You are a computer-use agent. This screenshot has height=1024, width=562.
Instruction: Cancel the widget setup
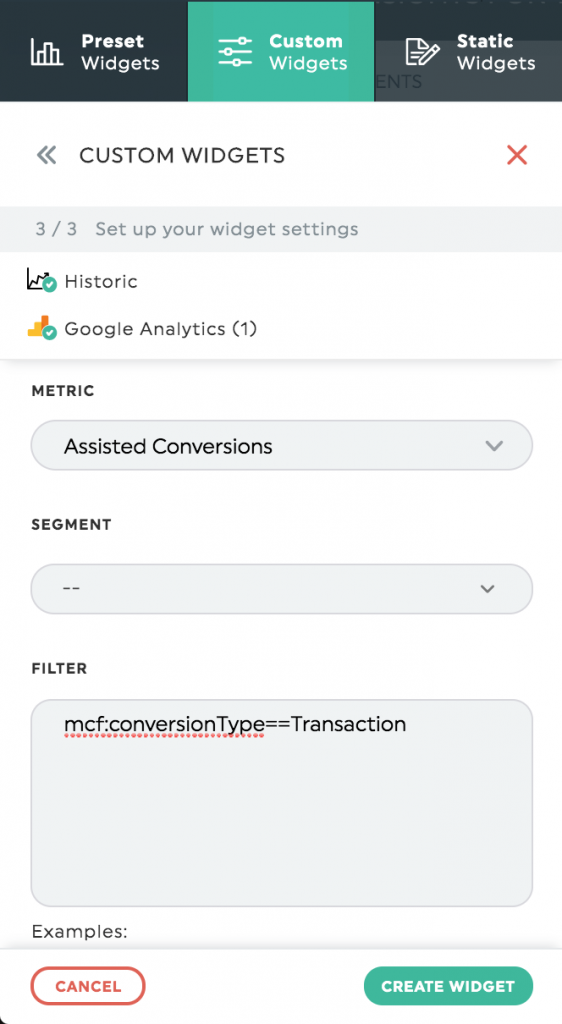point(87,985)
